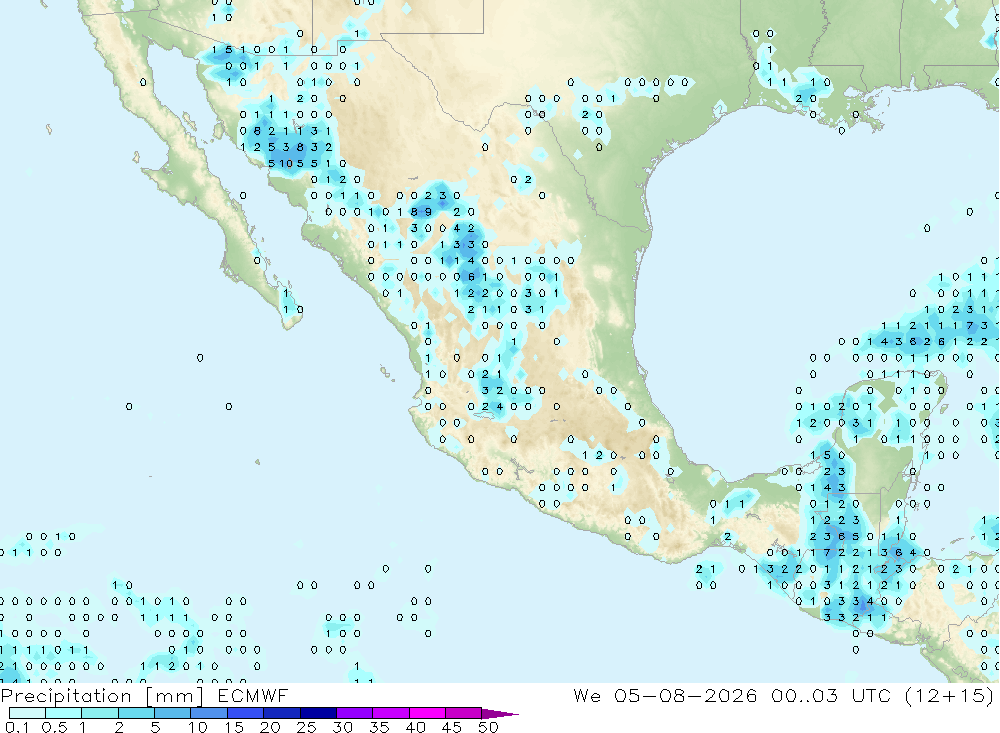Pick the 10–15 mm legend color swatch

coord(209,713)
